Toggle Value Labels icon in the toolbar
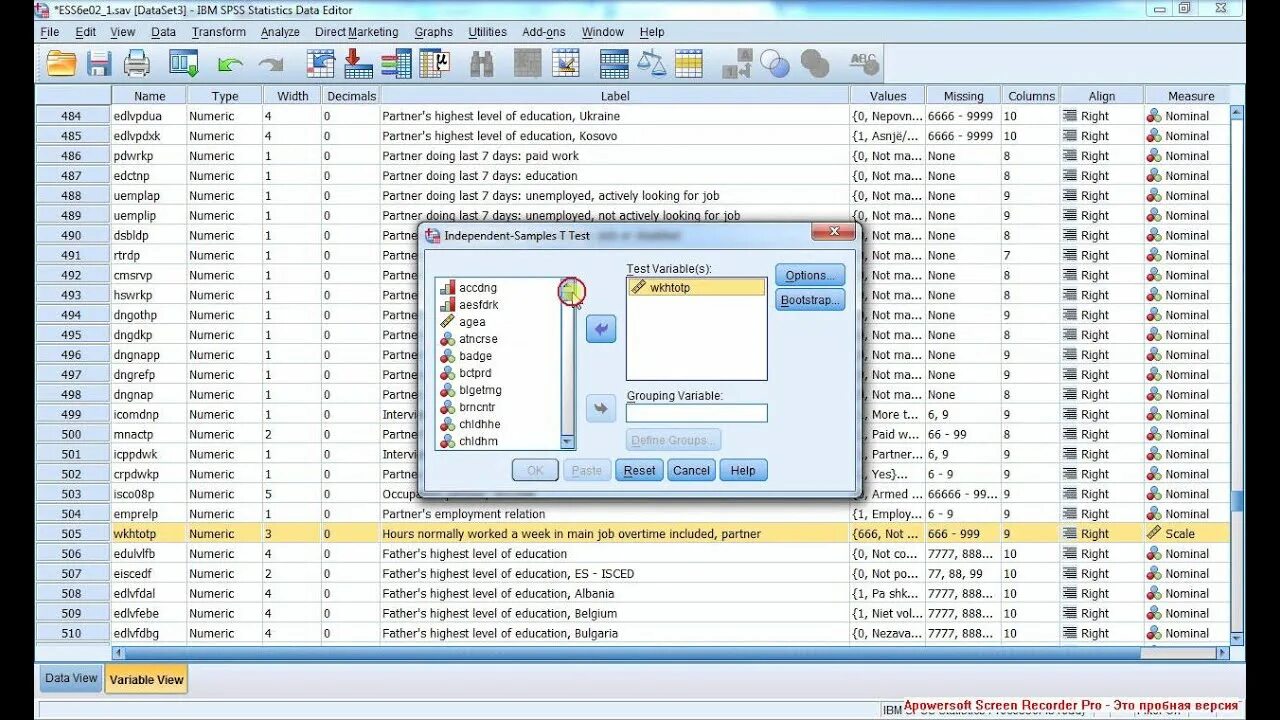Screen dimensions: 1280x720 737,64
